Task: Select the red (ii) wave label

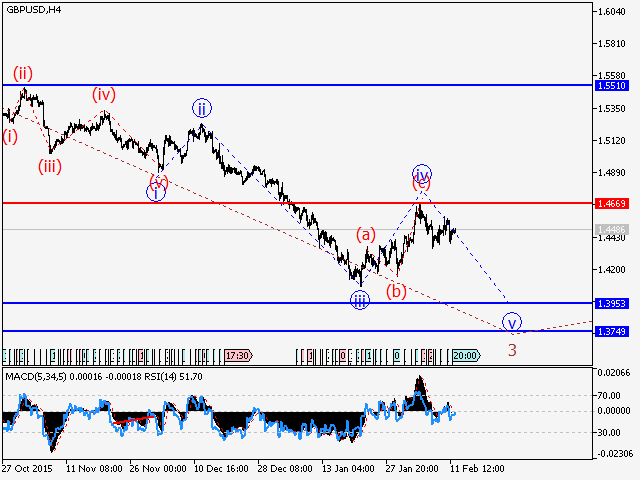Action: (23, 74)
